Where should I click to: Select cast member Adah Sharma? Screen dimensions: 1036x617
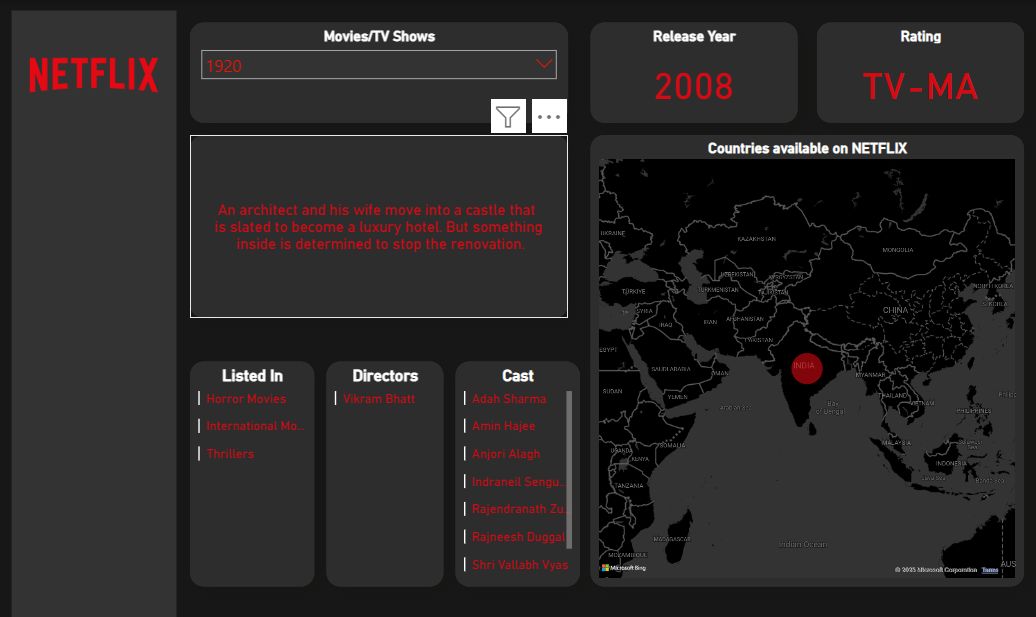click(509, 399)
